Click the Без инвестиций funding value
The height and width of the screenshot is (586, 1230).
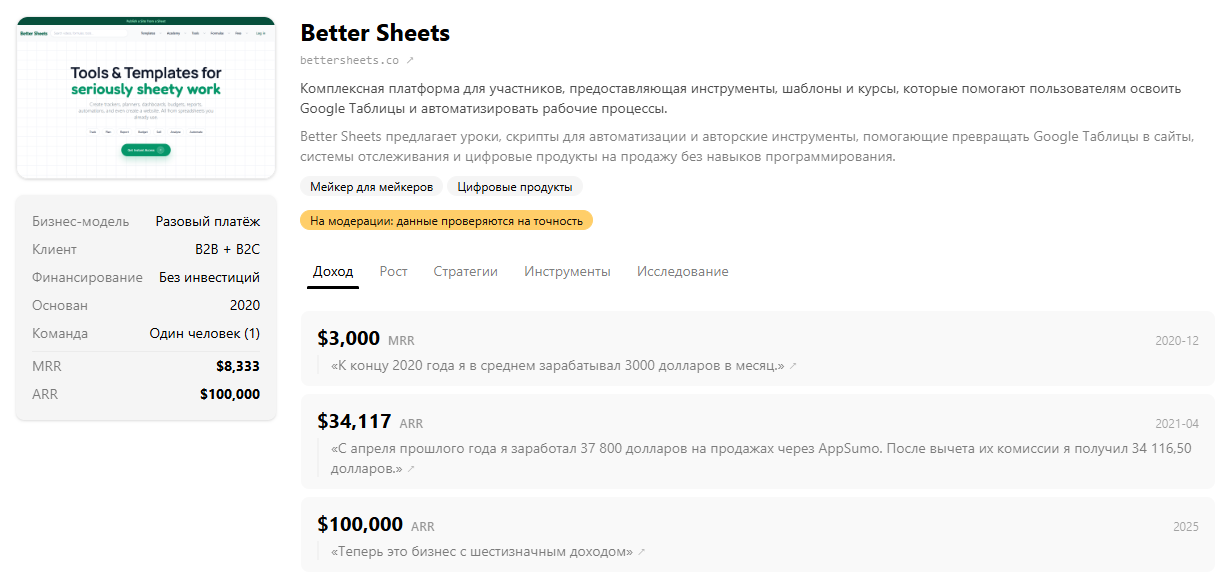pos(210,277)
